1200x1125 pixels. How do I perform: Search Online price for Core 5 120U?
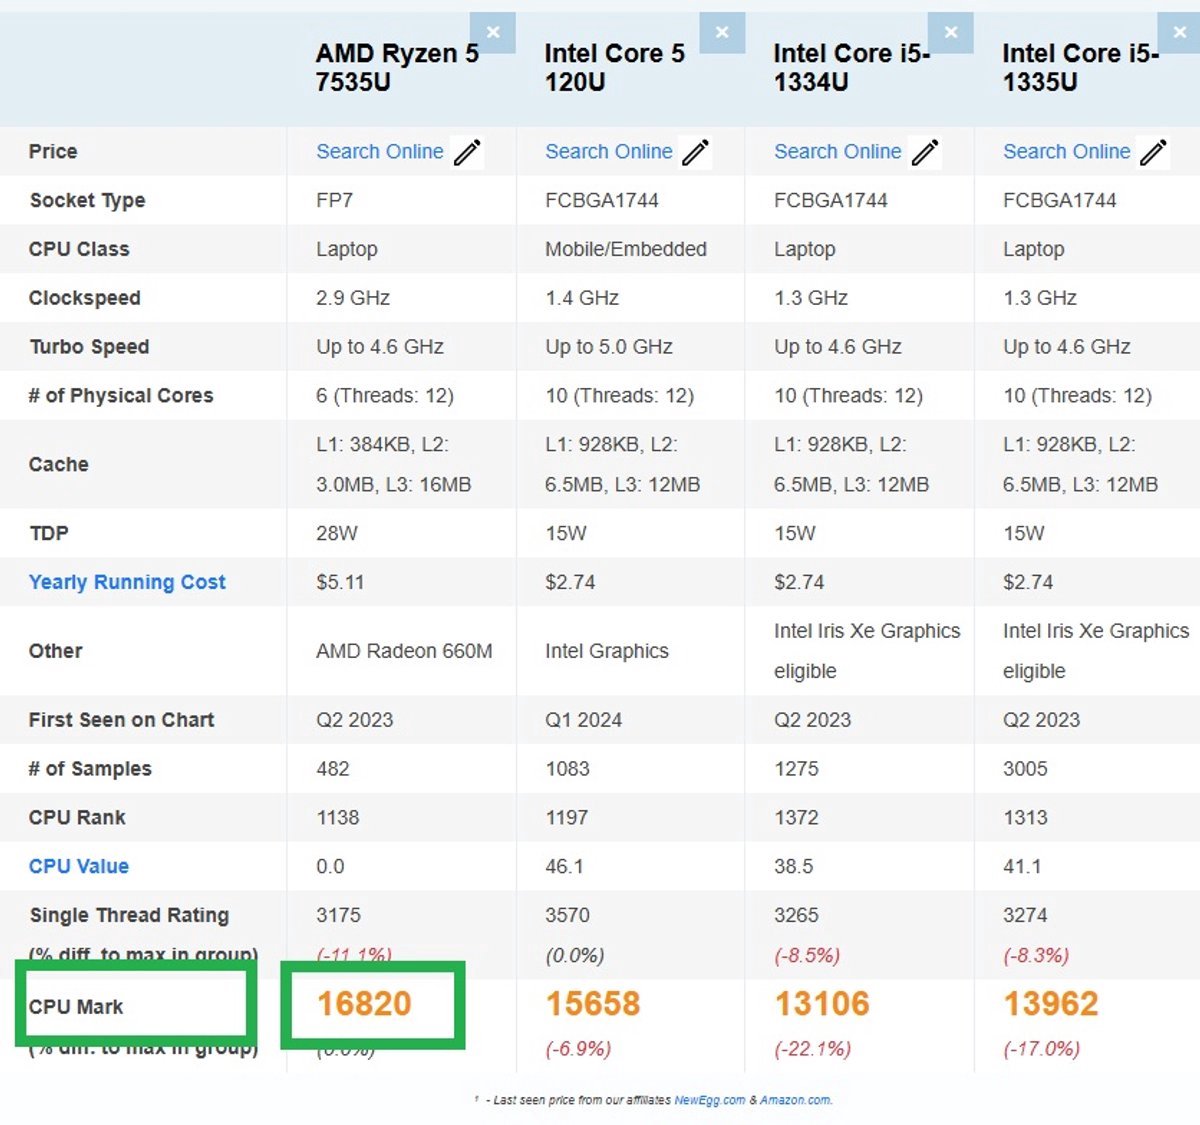point(609,152)
